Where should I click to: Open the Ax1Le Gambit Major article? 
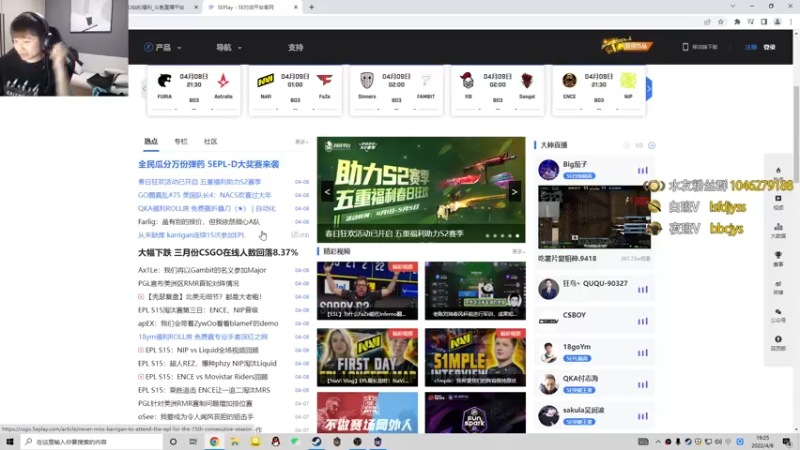point(202,270)
